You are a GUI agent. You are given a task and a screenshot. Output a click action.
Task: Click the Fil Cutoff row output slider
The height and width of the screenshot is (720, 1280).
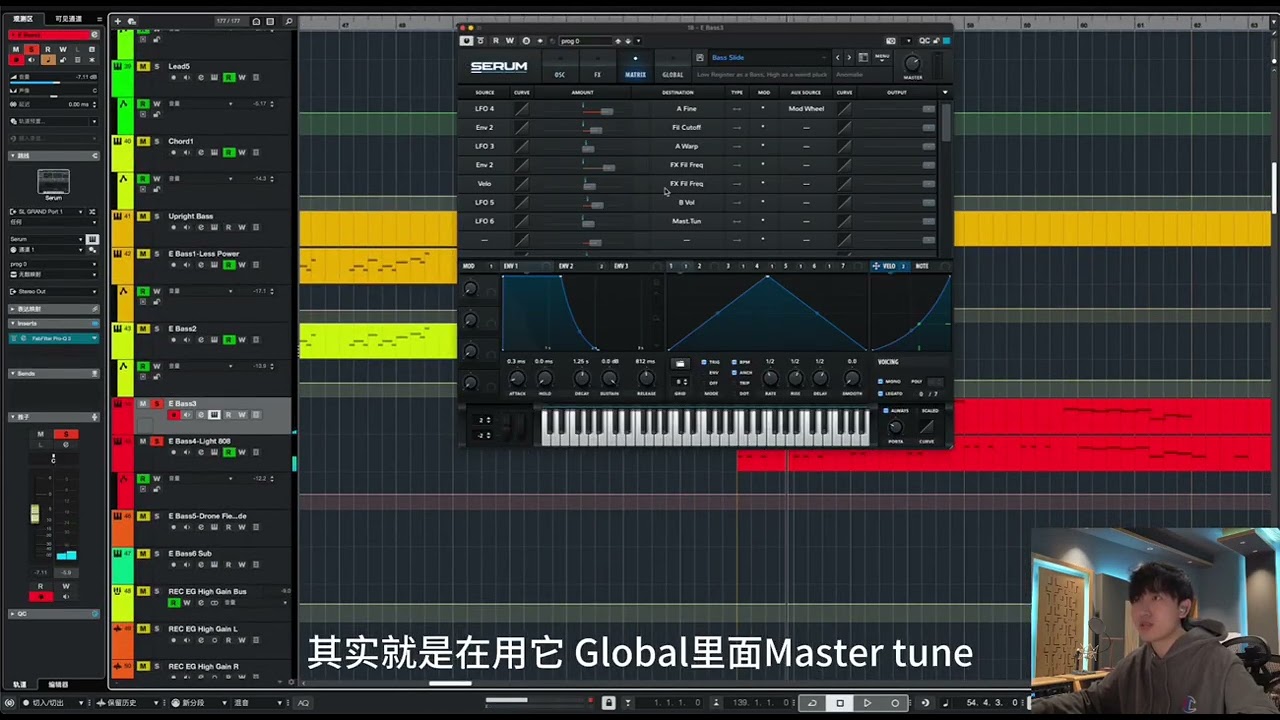click(929, 127)
